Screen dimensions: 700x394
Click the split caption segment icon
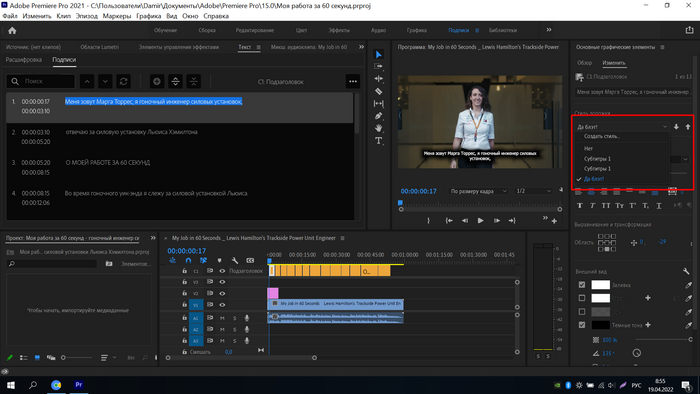point(175,81)
